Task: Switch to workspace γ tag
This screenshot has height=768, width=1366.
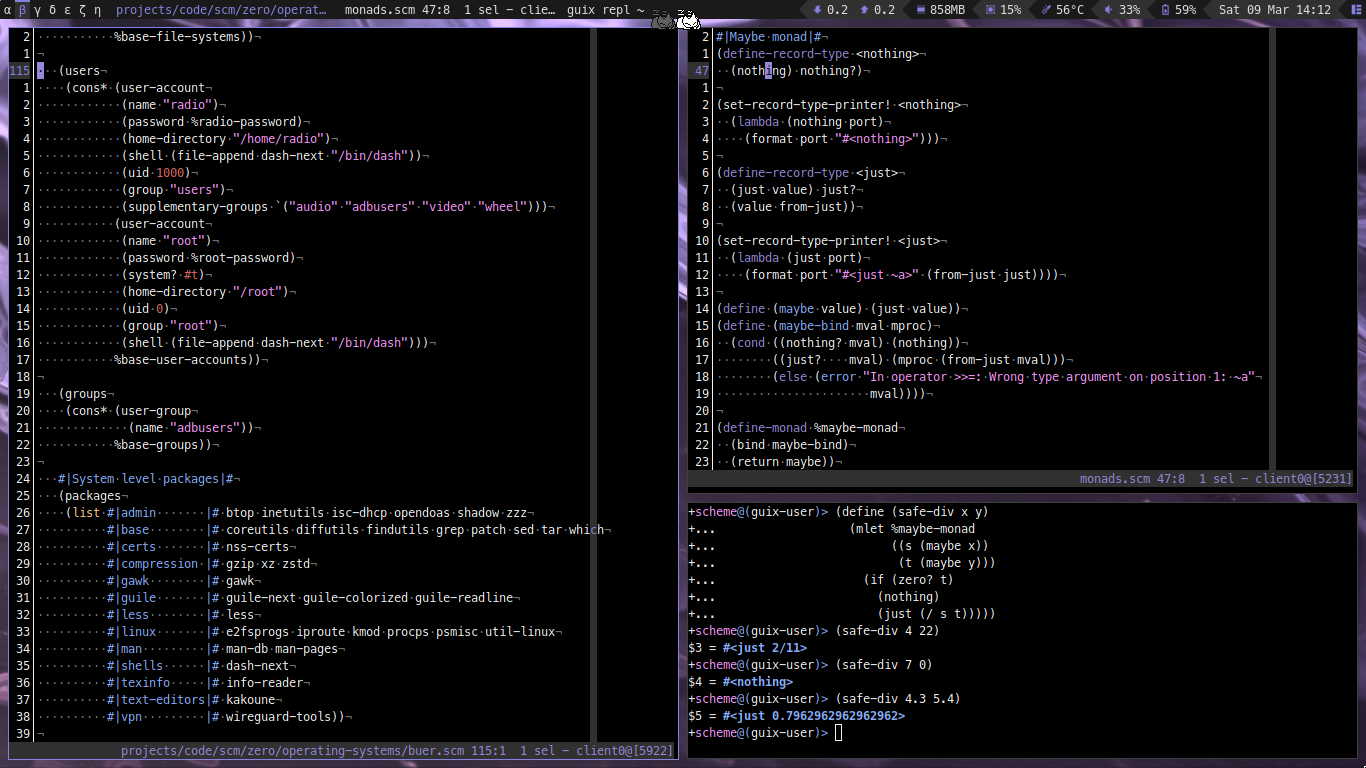Action: [38, 10]
